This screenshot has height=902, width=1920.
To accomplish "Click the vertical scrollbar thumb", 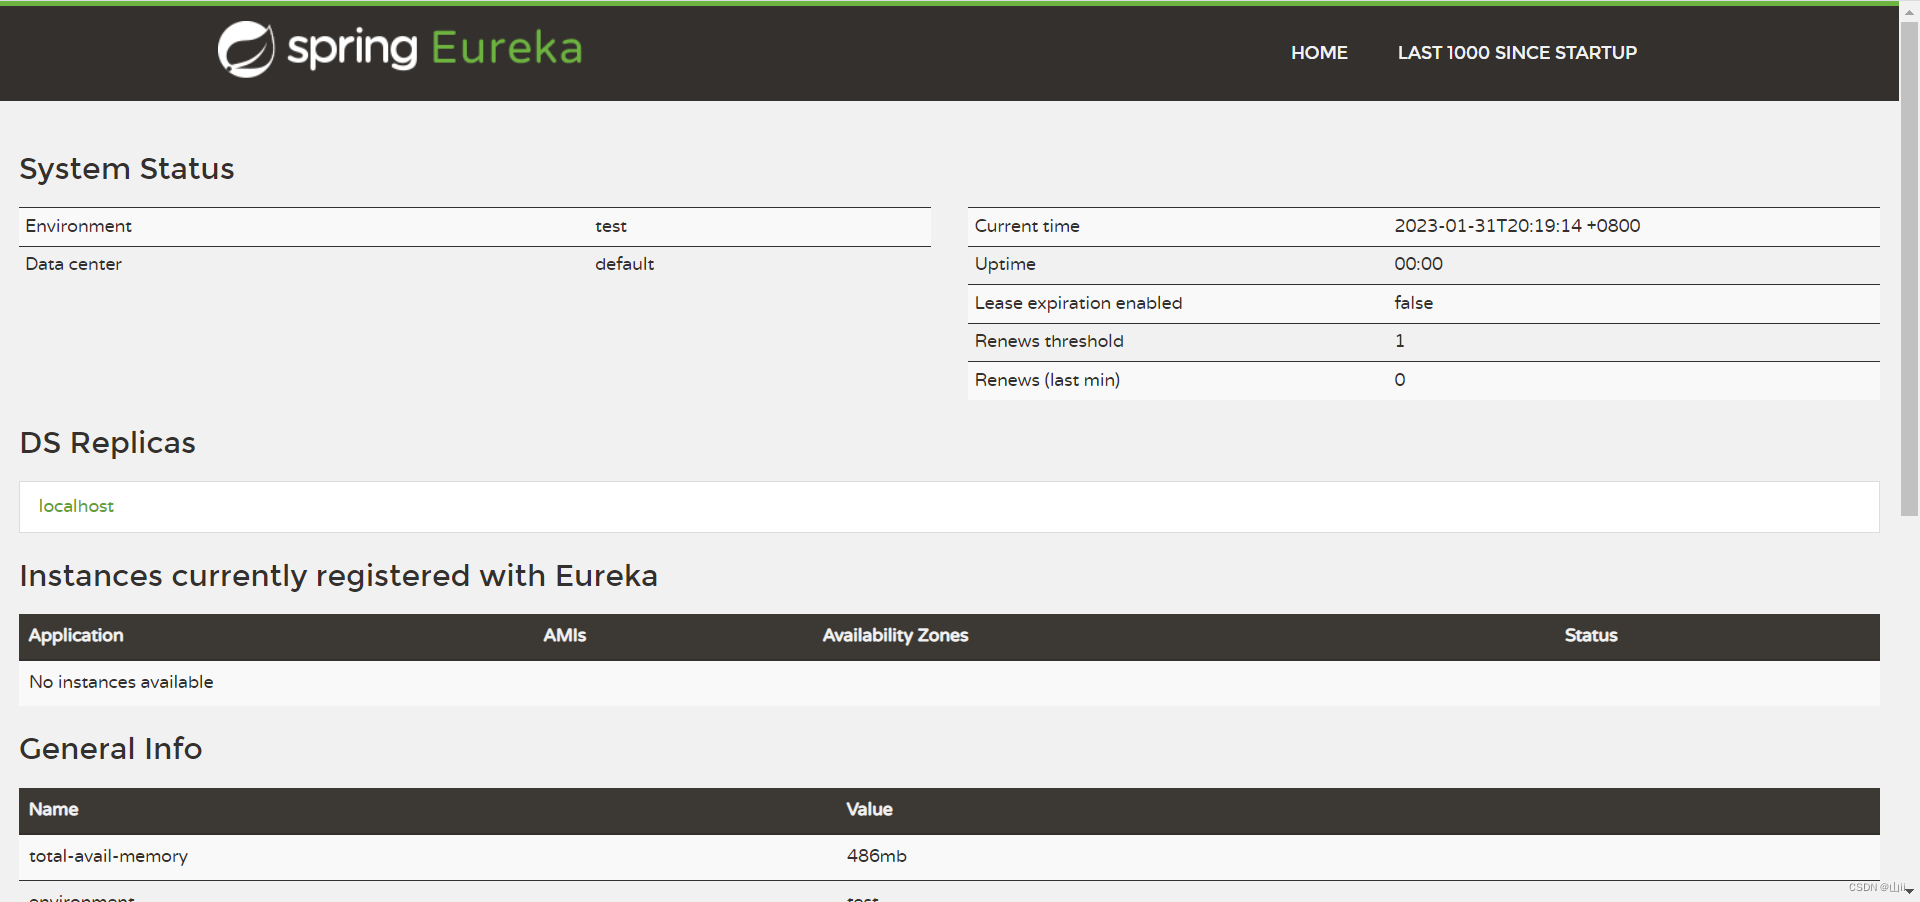I will click(x=1909, y=268).
